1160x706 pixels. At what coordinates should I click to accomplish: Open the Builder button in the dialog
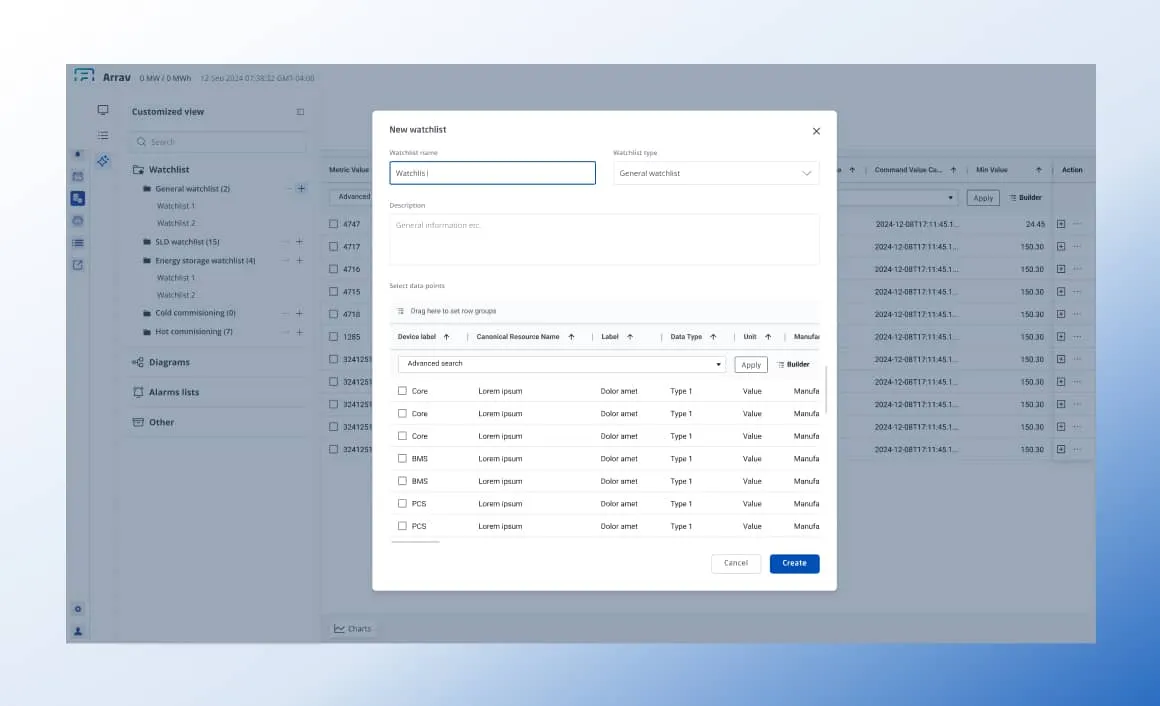click(794, 365)
